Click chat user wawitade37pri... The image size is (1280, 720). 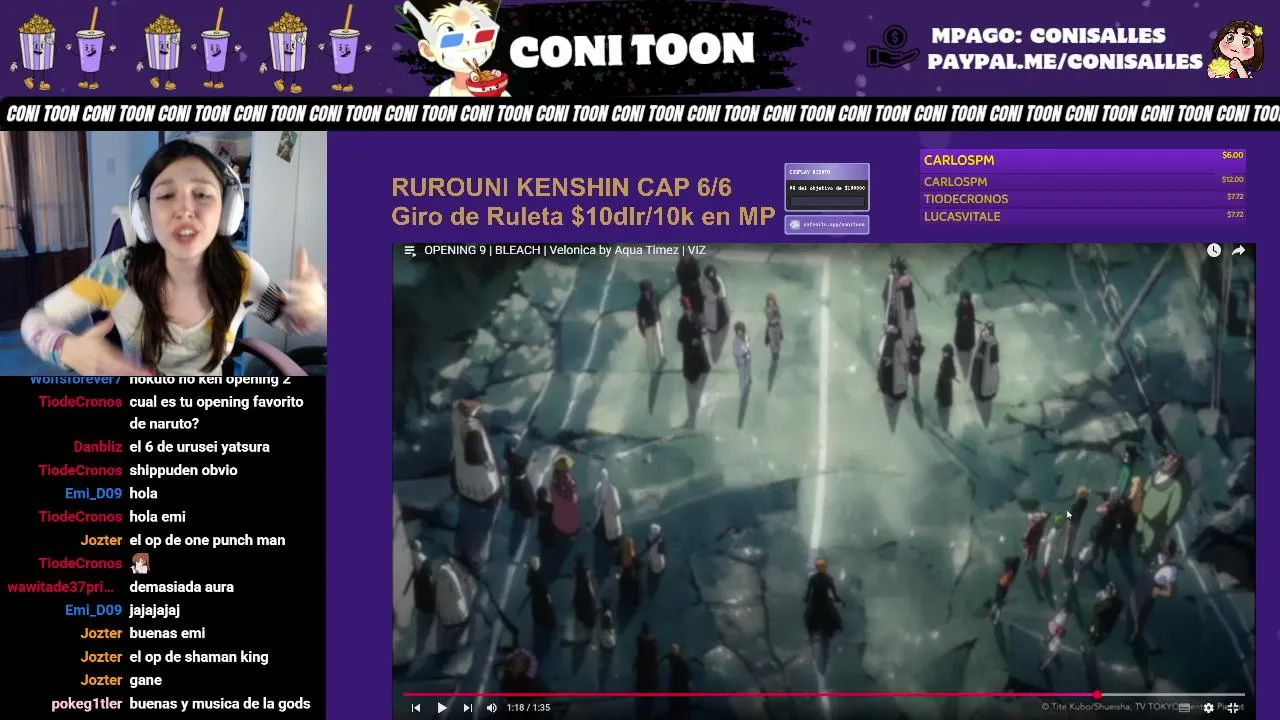[61, 587]
